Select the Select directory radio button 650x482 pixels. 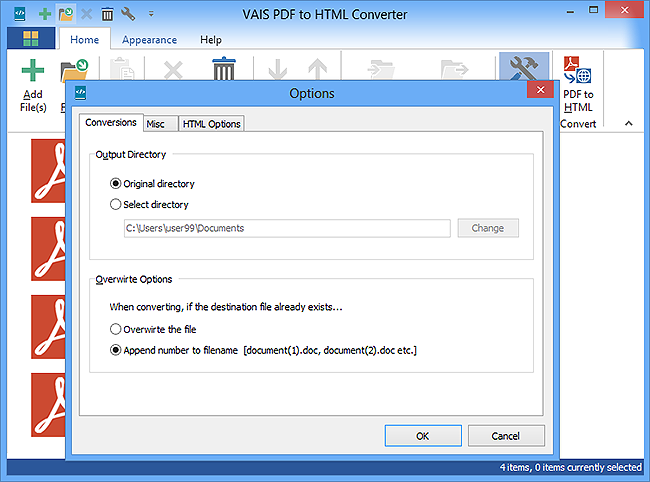click(x=115, y=204)
